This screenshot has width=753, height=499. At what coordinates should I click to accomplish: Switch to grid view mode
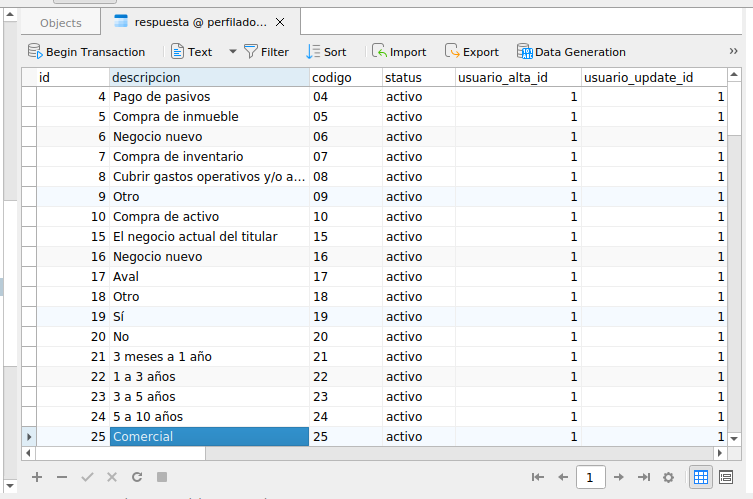click(x=701, y=478)
